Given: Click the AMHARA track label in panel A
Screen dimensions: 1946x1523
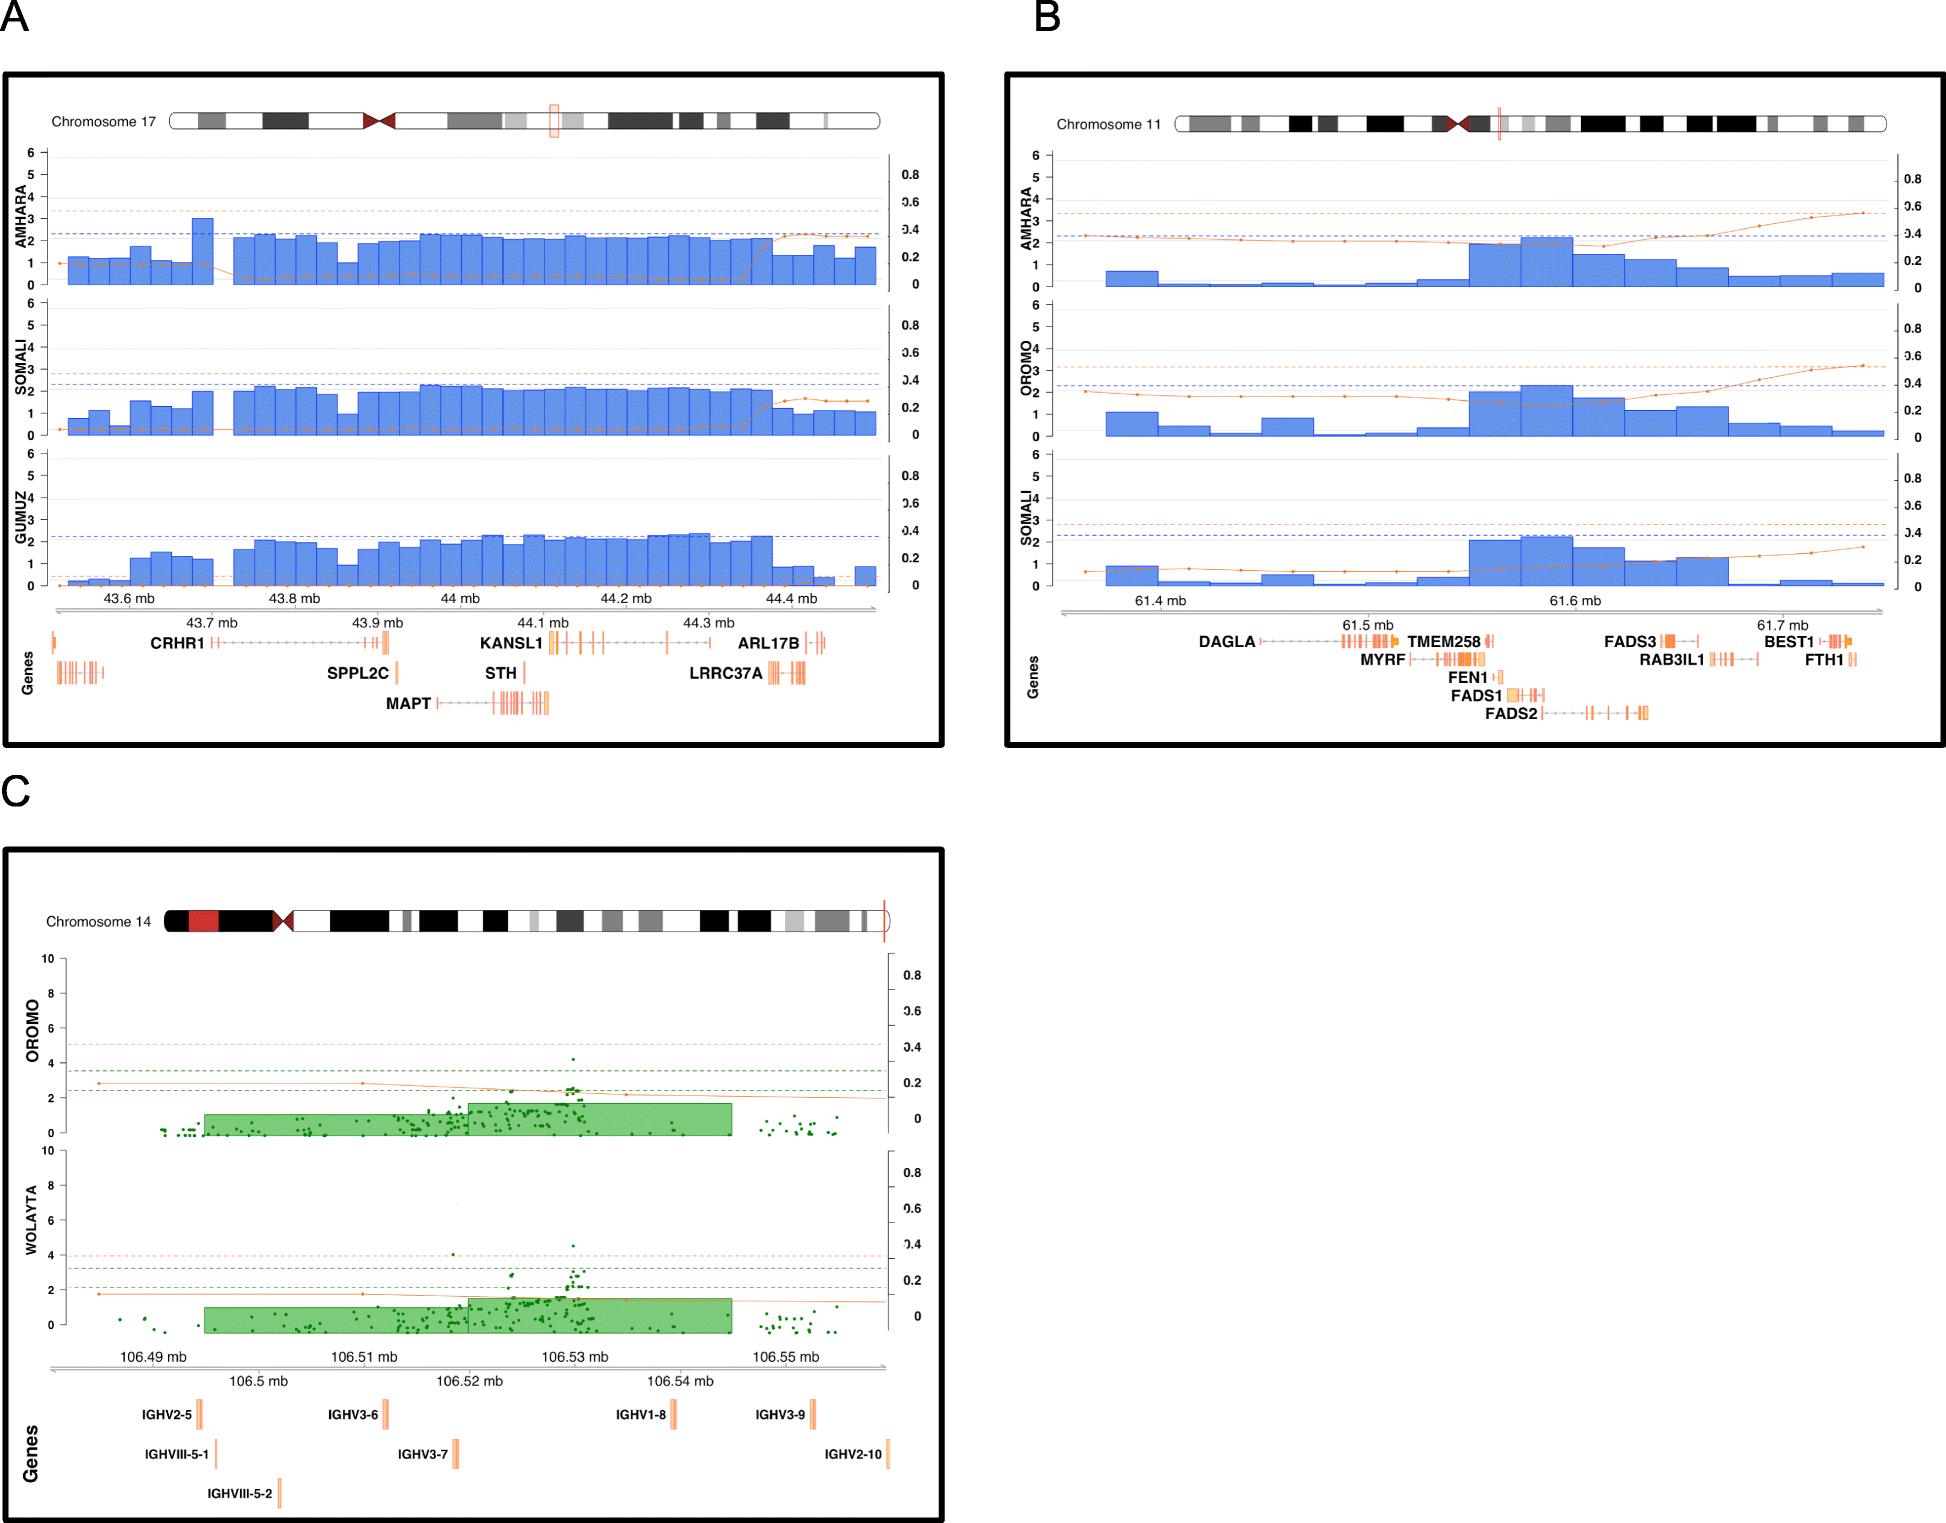Looking at the screenshot, I should tap(21, 216).
